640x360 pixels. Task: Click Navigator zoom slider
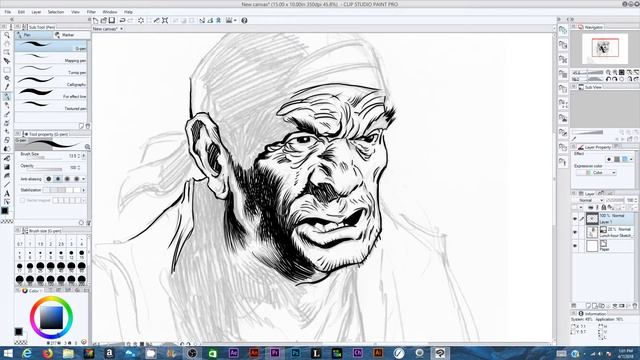(595, 73)
